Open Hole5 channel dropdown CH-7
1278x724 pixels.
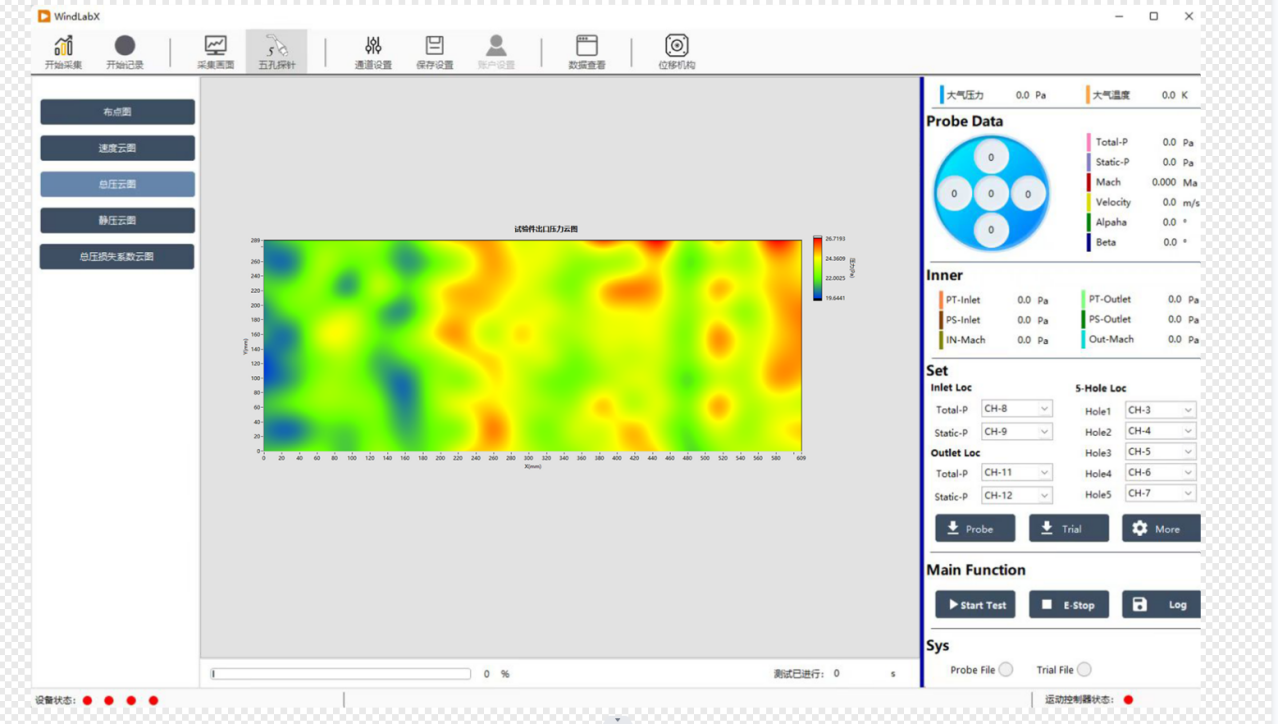(1160, 493)
